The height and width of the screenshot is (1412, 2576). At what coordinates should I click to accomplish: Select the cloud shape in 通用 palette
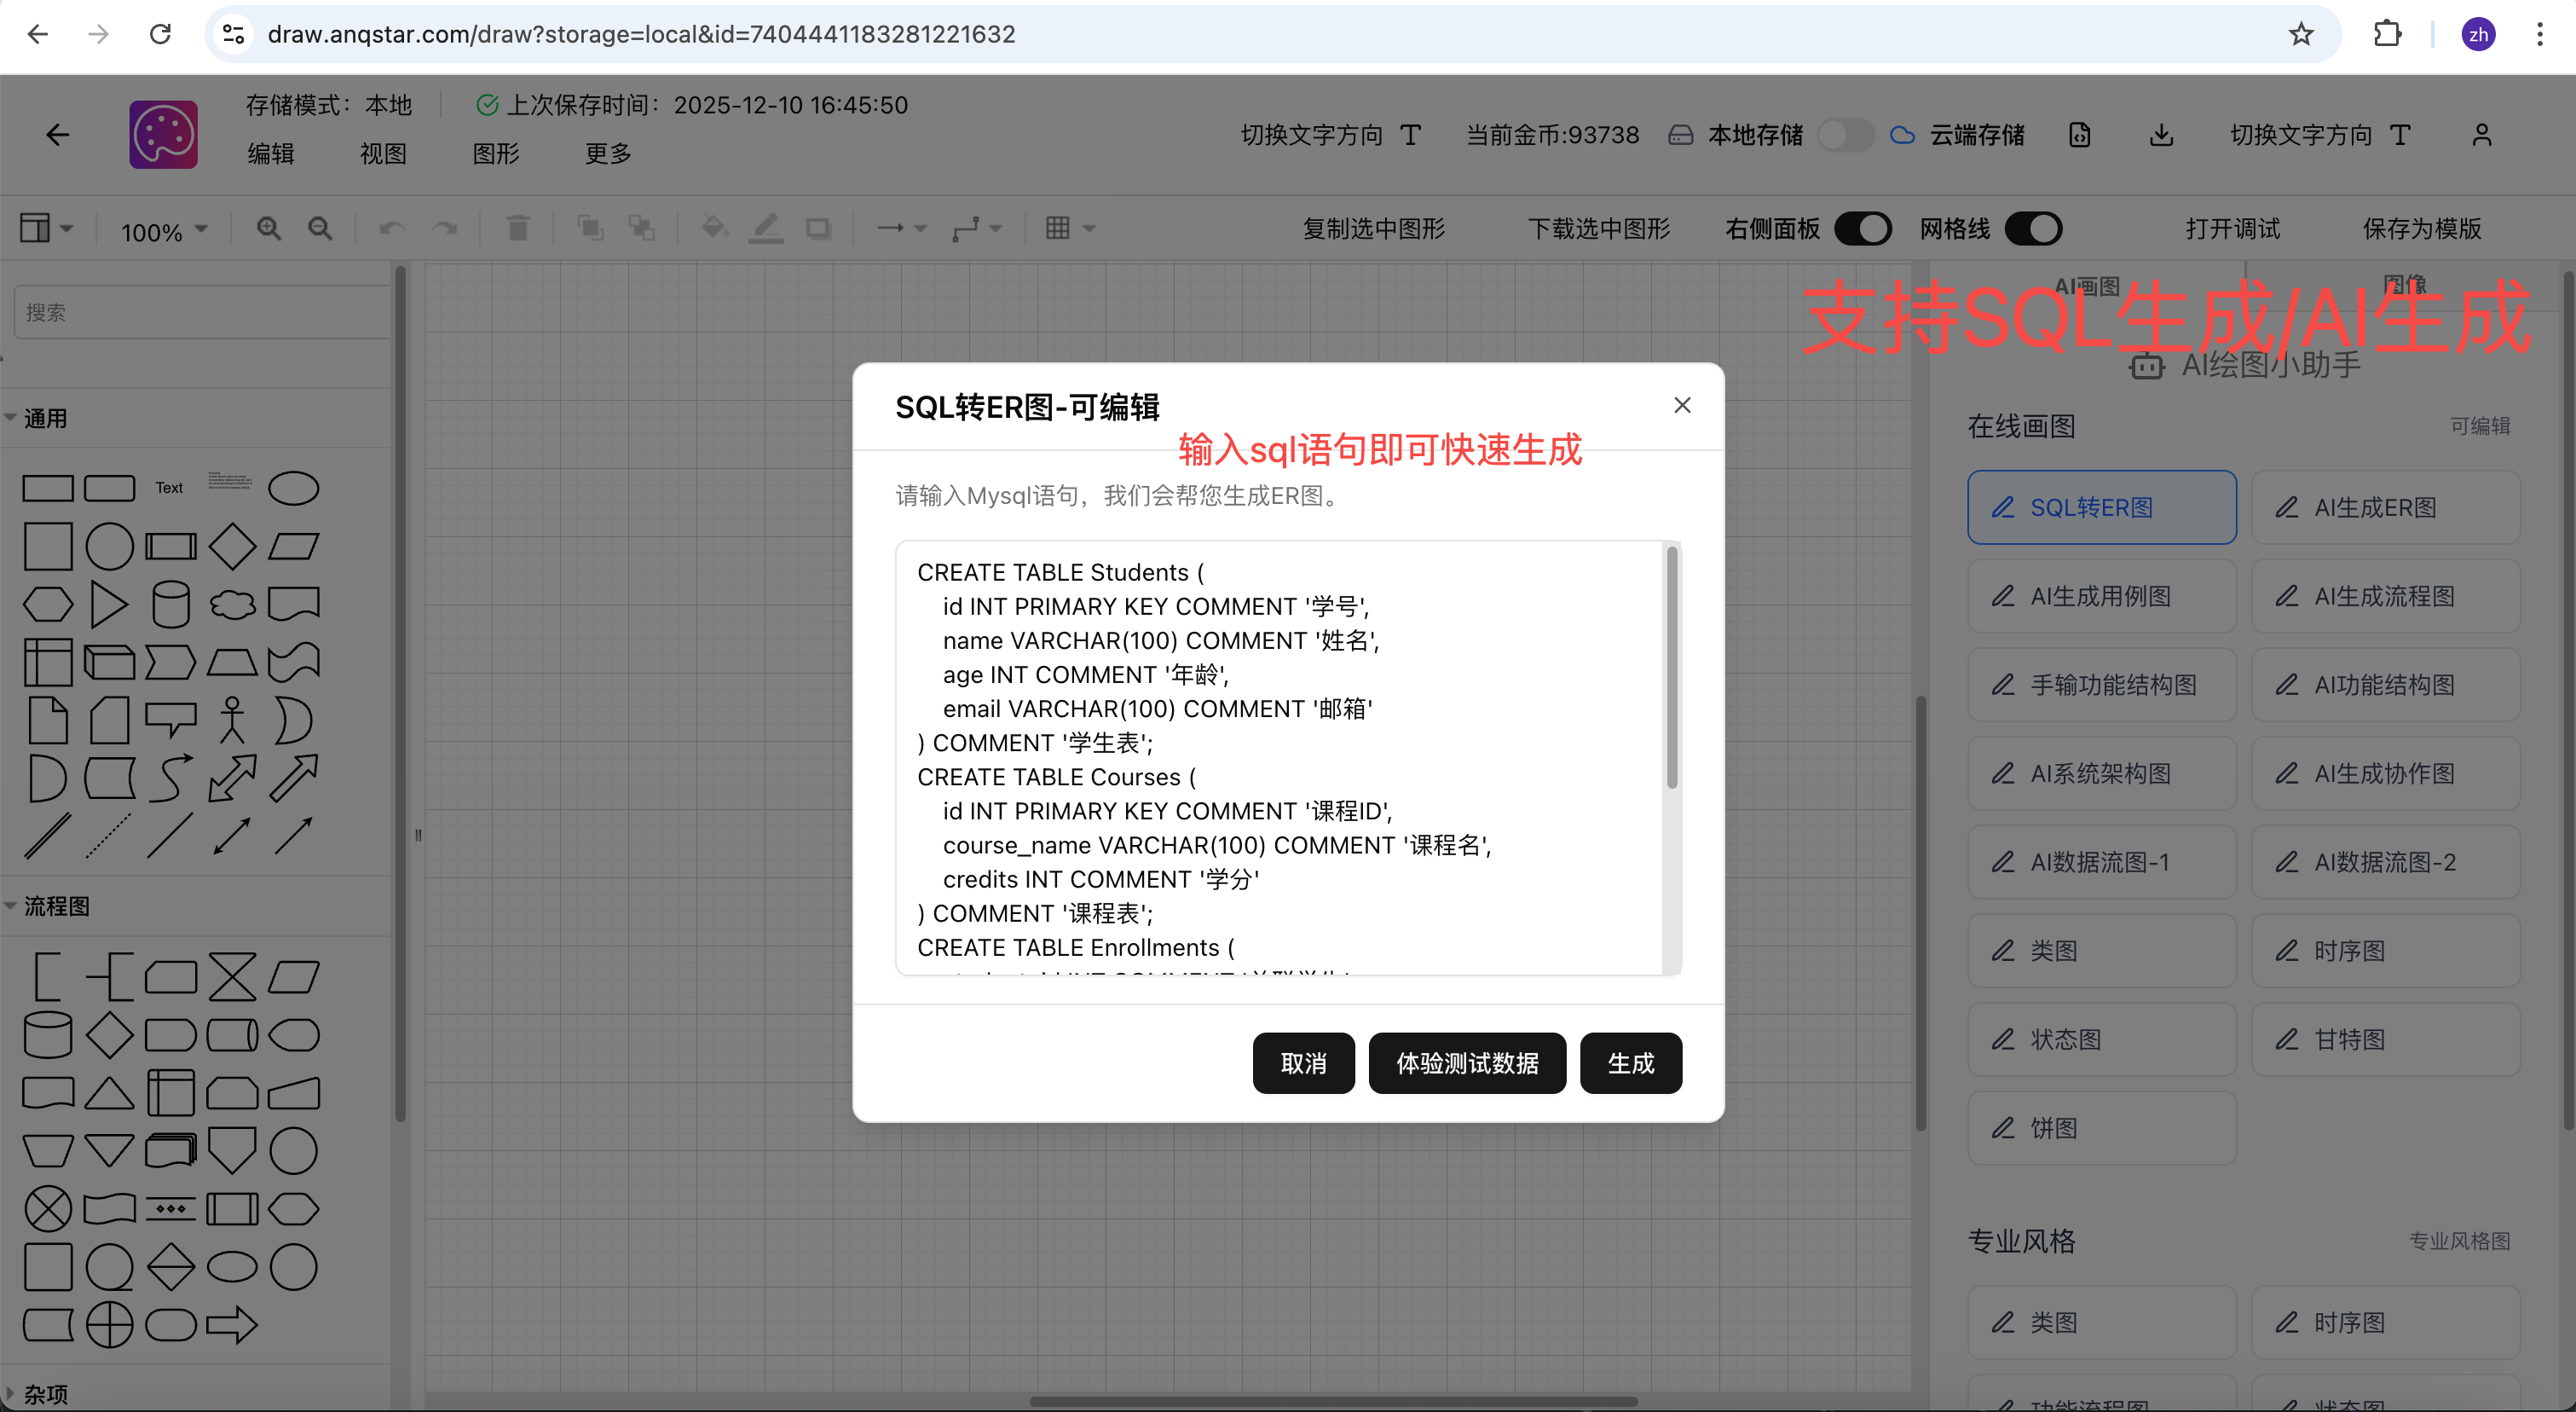(x=232, y=604)
